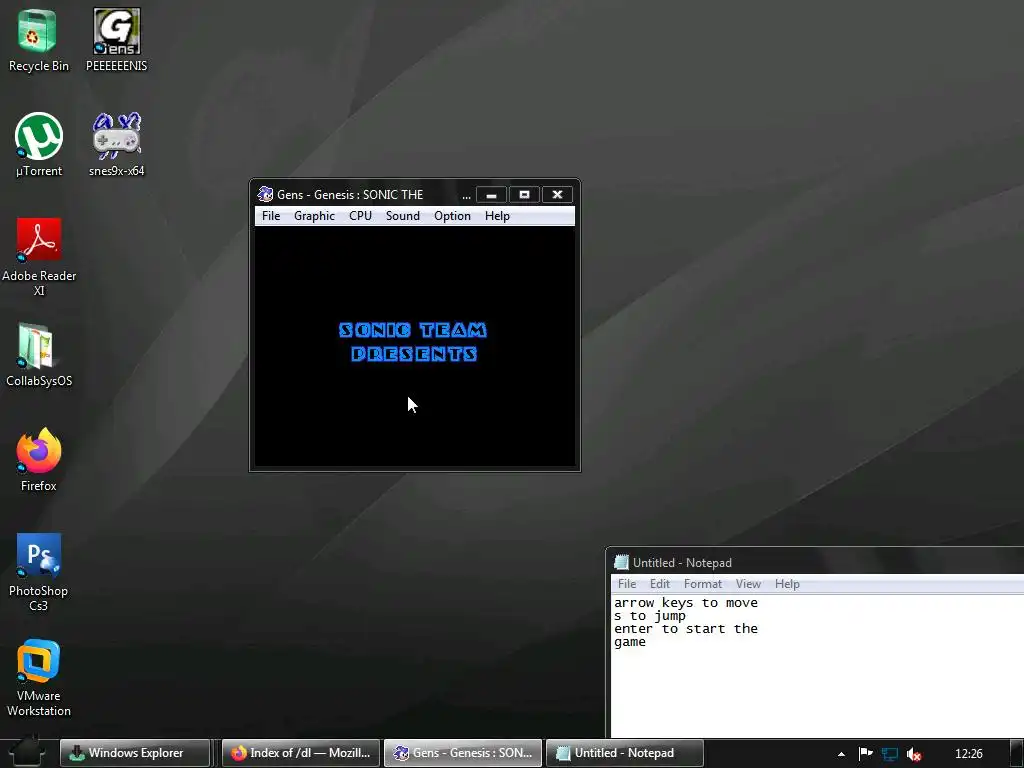Open the Gens CPU menu
Screen dimensions: 1024x768
click(x=360, y=216)
